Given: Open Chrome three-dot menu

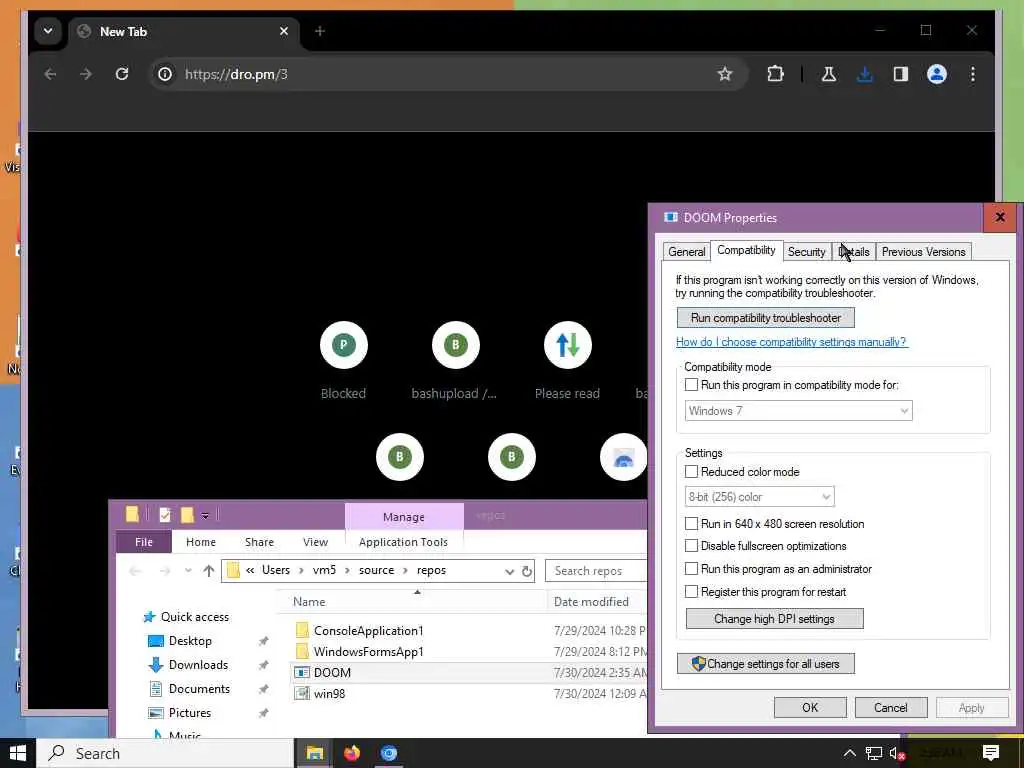Looking at the screenshot, I should tap(972, 74).
